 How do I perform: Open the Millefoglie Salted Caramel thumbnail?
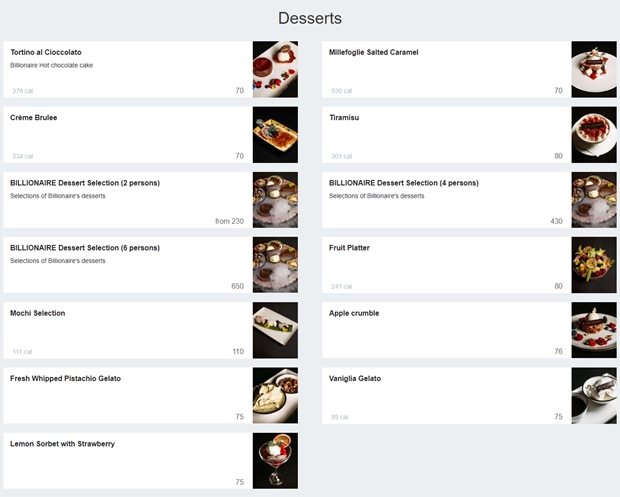pyautogui.click(x=594, y=69)
